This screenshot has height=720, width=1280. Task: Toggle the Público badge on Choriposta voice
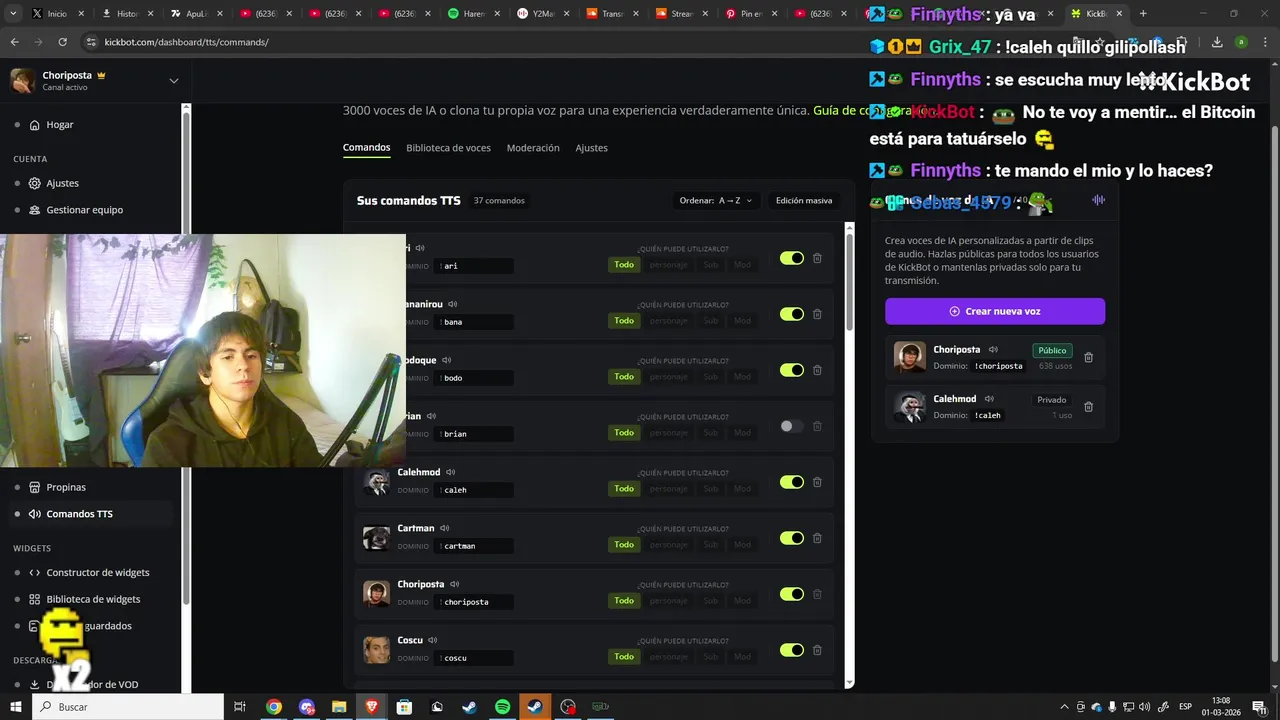(x=1052, y=351)
